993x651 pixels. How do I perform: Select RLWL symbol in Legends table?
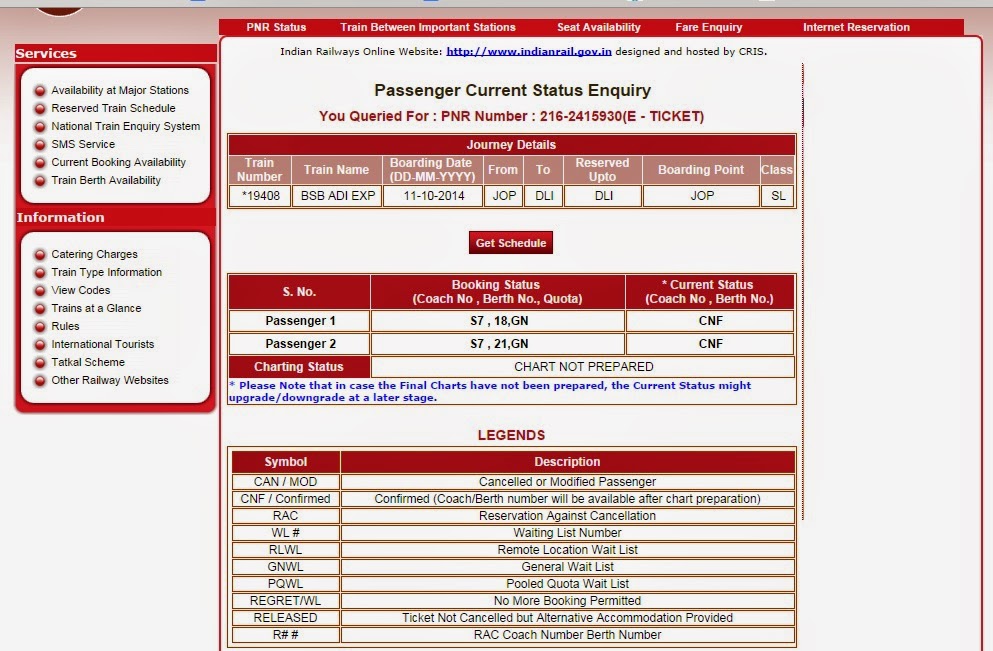pos(285,550)
